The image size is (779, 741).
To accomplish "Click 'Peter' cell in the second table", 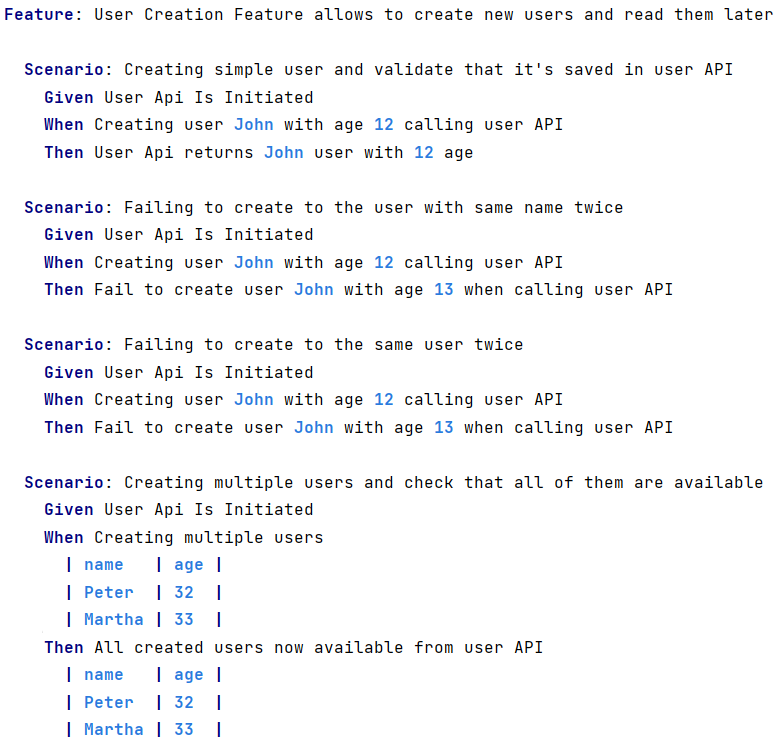I will click(109, 703).
